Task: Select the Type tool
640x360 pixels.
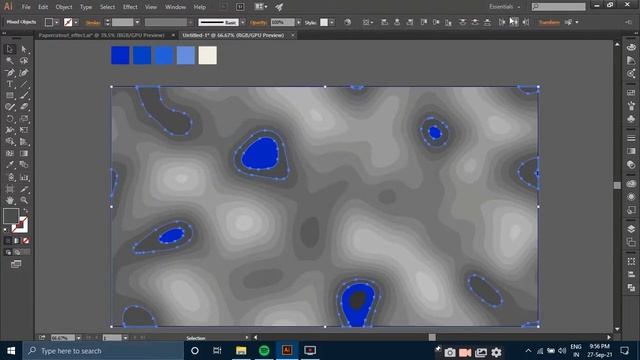Action: click(x=10, y=84)
